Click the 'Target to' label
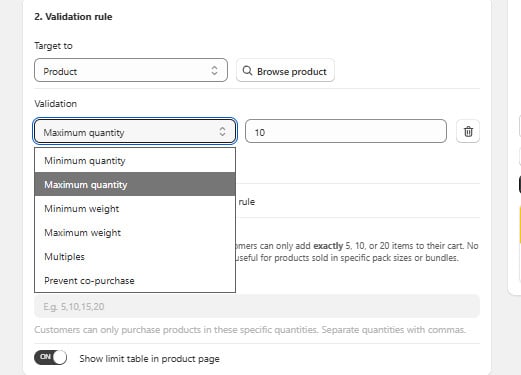 pos(53,46)
